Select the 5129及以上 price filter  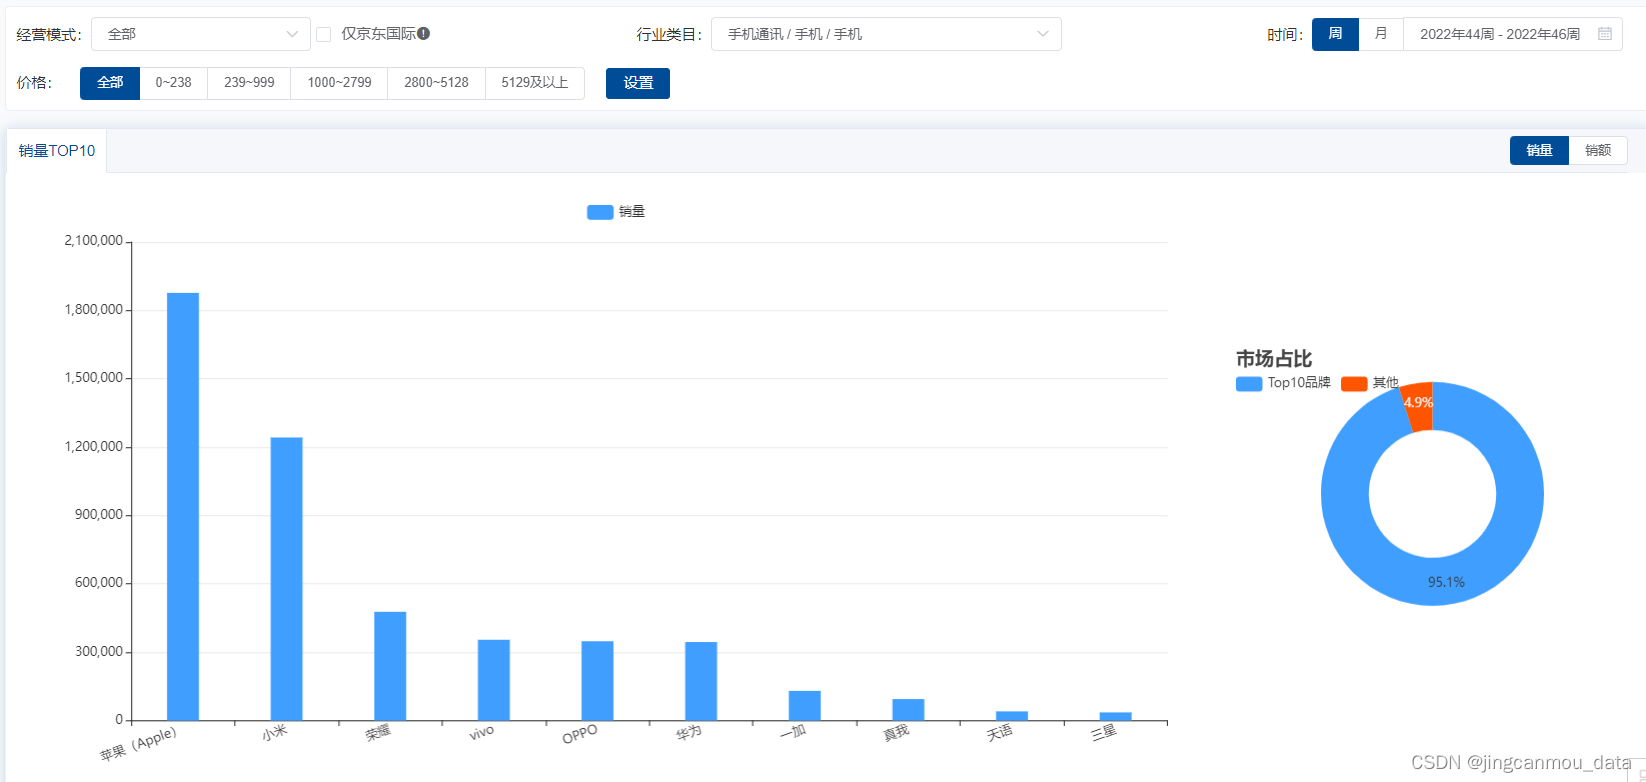[535, 83]
